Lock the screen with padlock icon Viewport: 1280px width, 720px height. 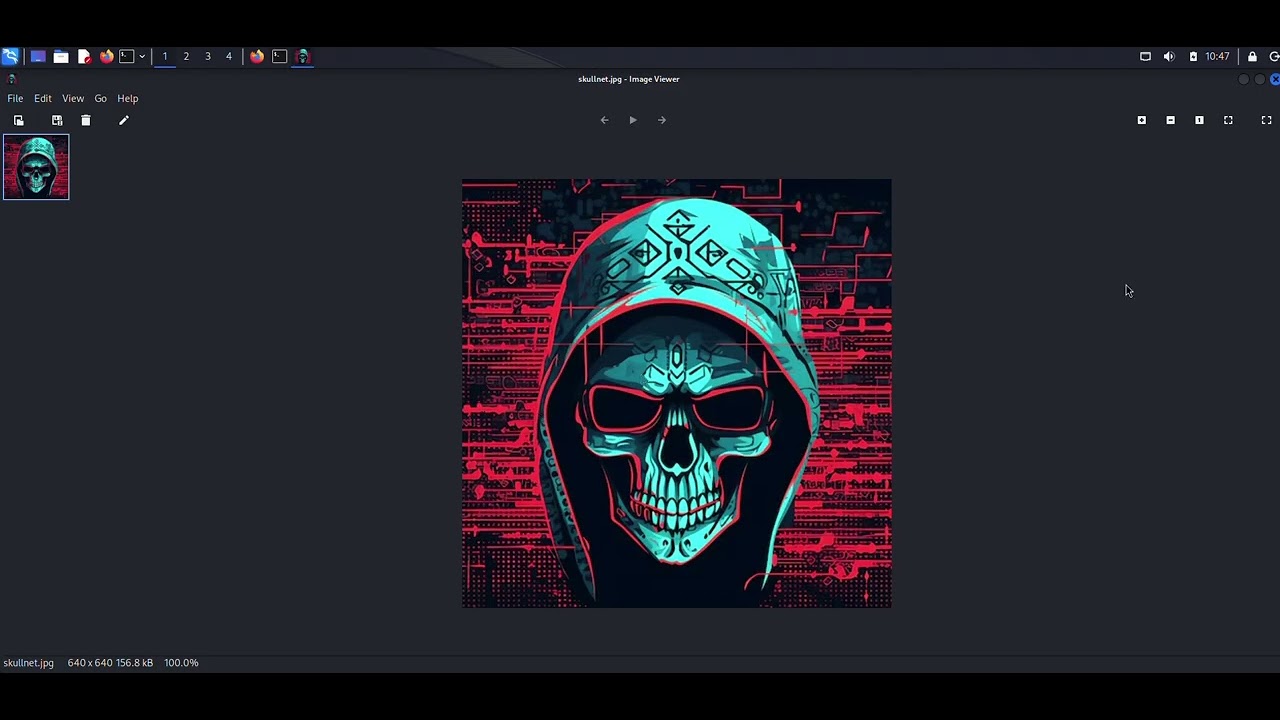1252,56
